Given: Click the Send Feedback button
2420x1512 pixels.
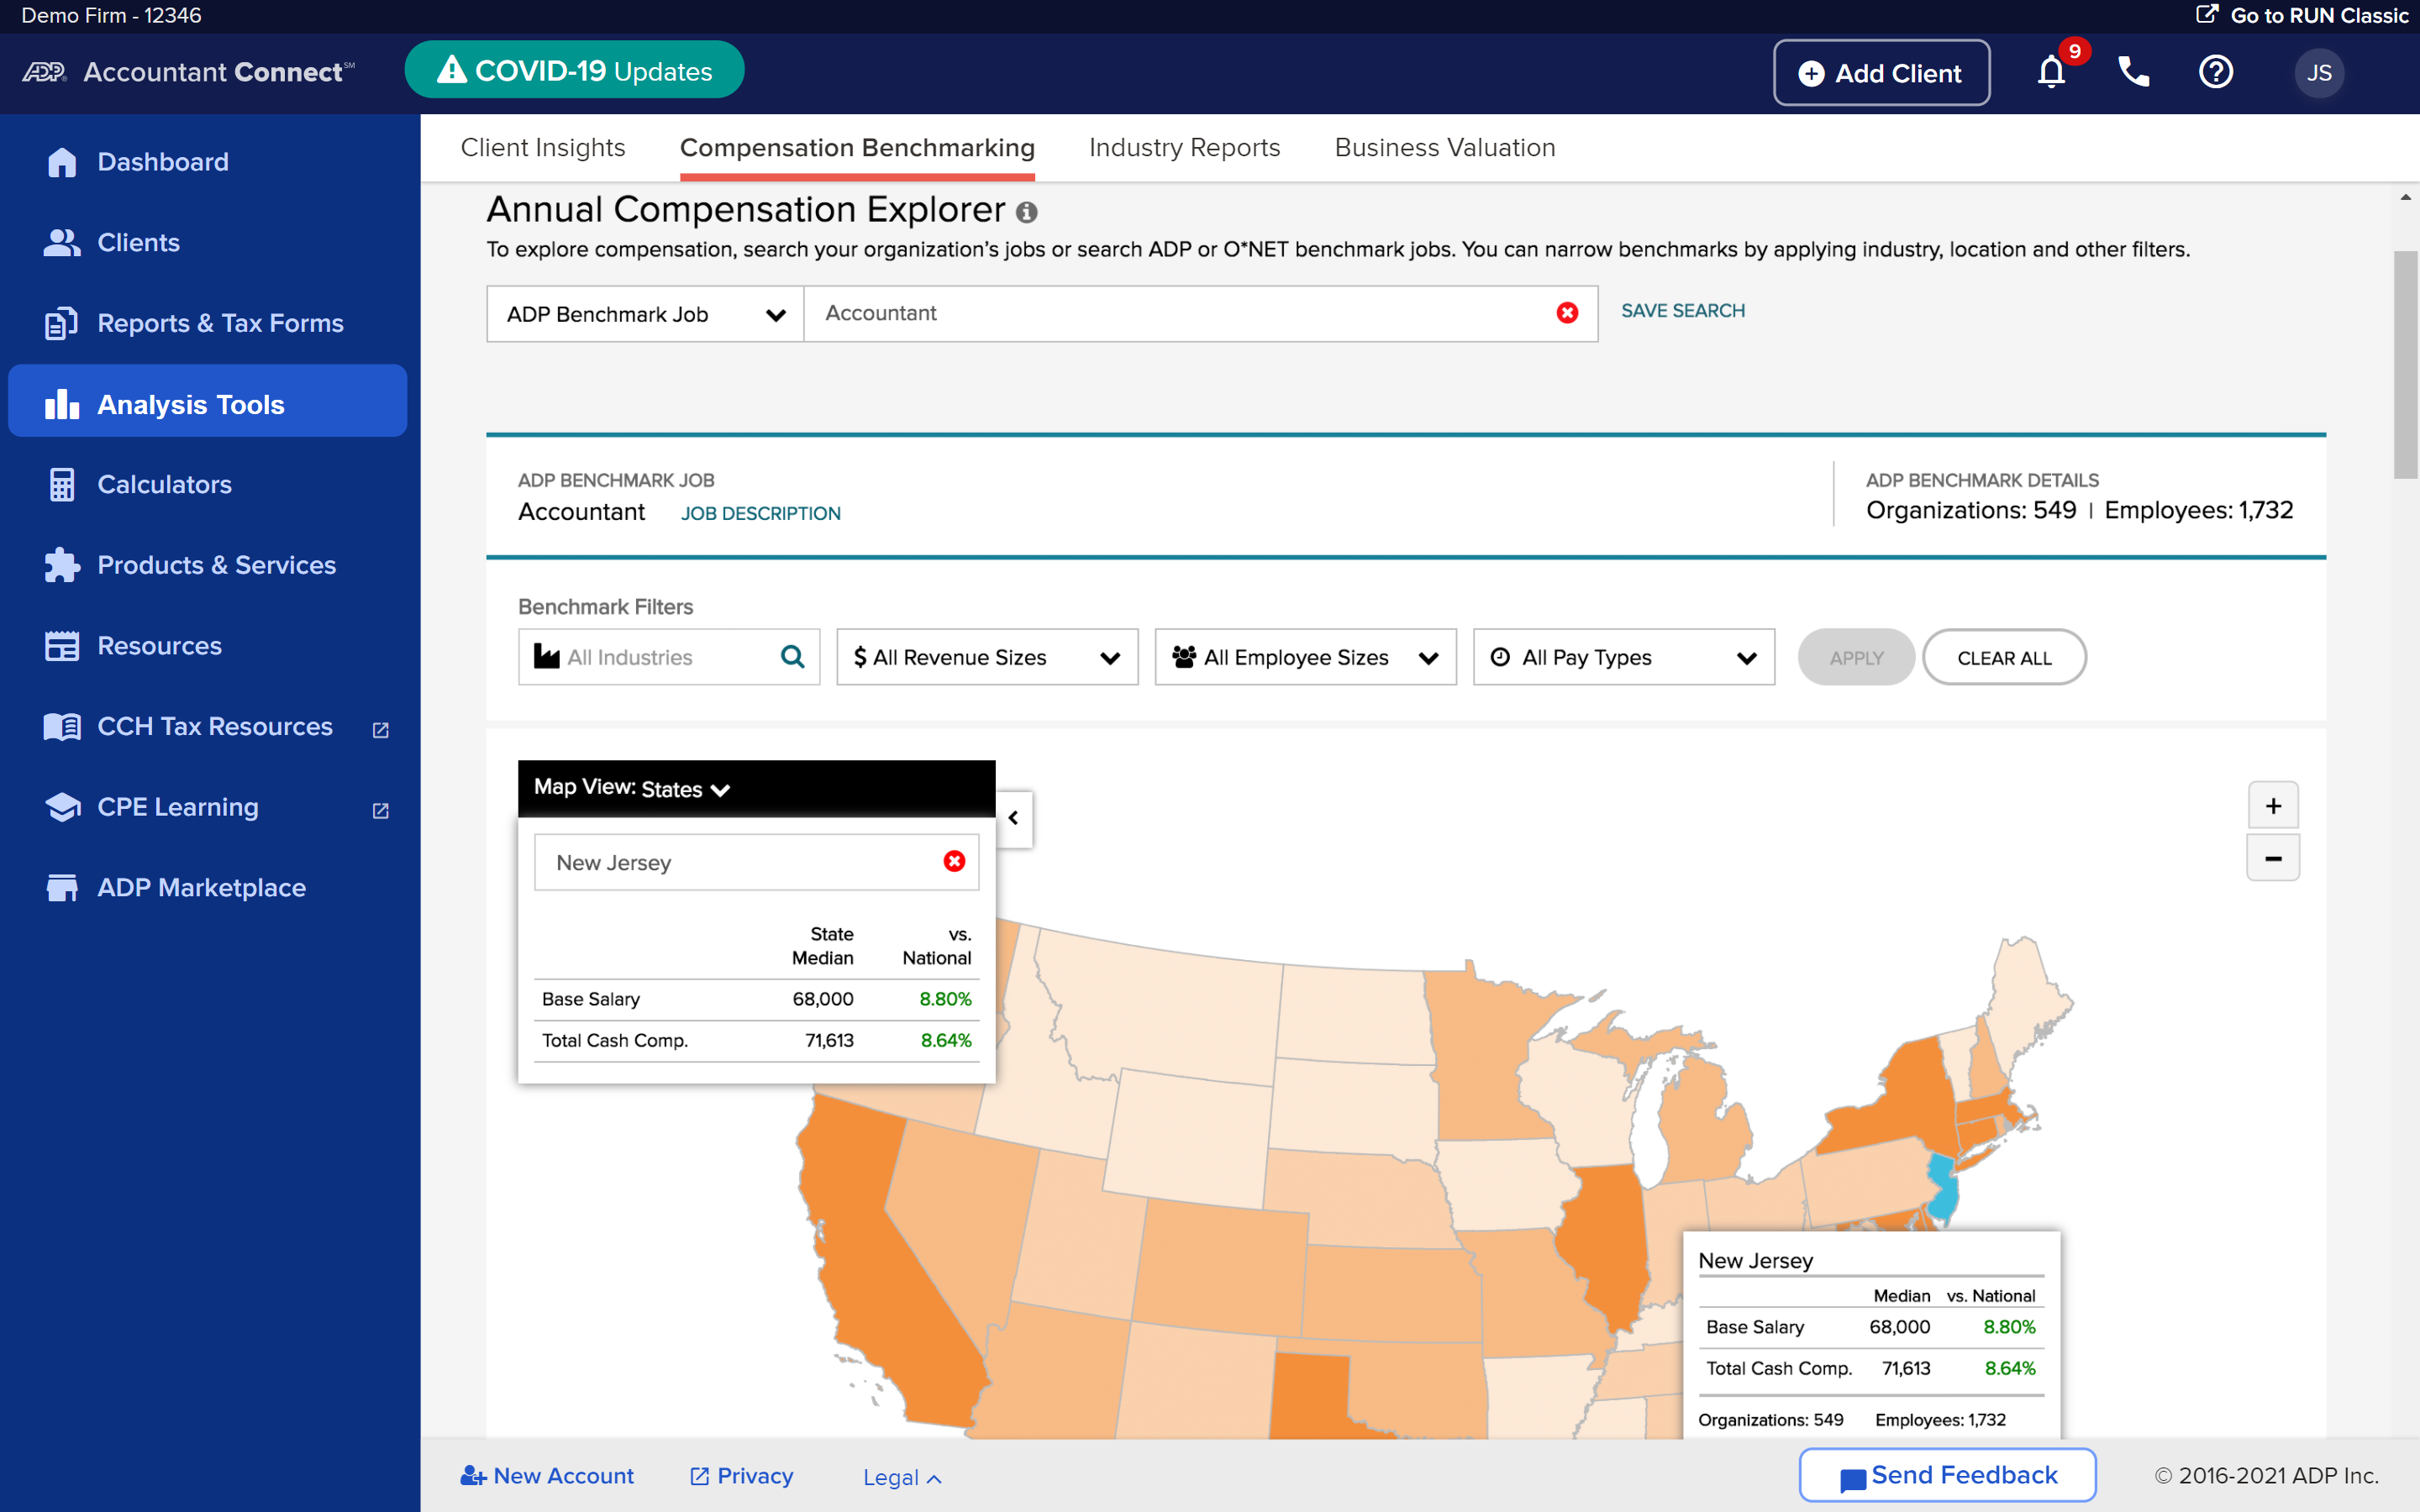Looking at the screenshot, I should (1947, 1475).
